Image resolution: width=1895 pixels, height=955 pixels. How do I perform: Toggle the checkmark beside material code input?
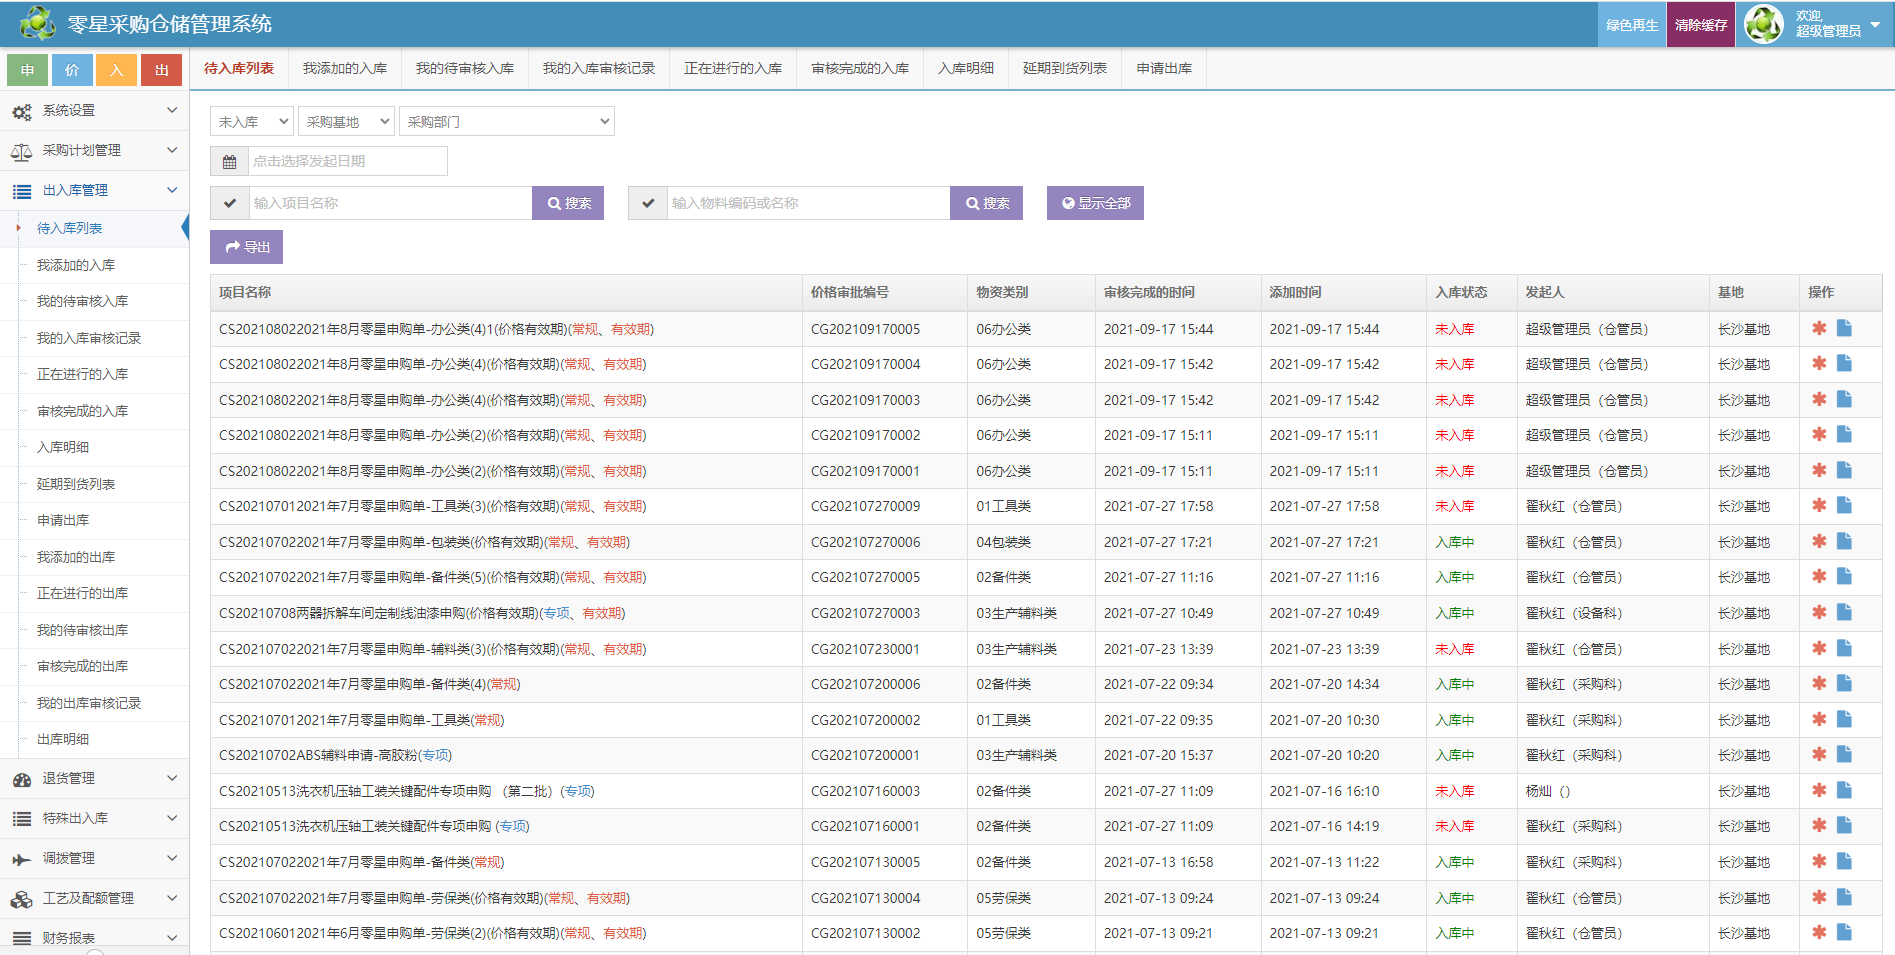click(648, 203)
